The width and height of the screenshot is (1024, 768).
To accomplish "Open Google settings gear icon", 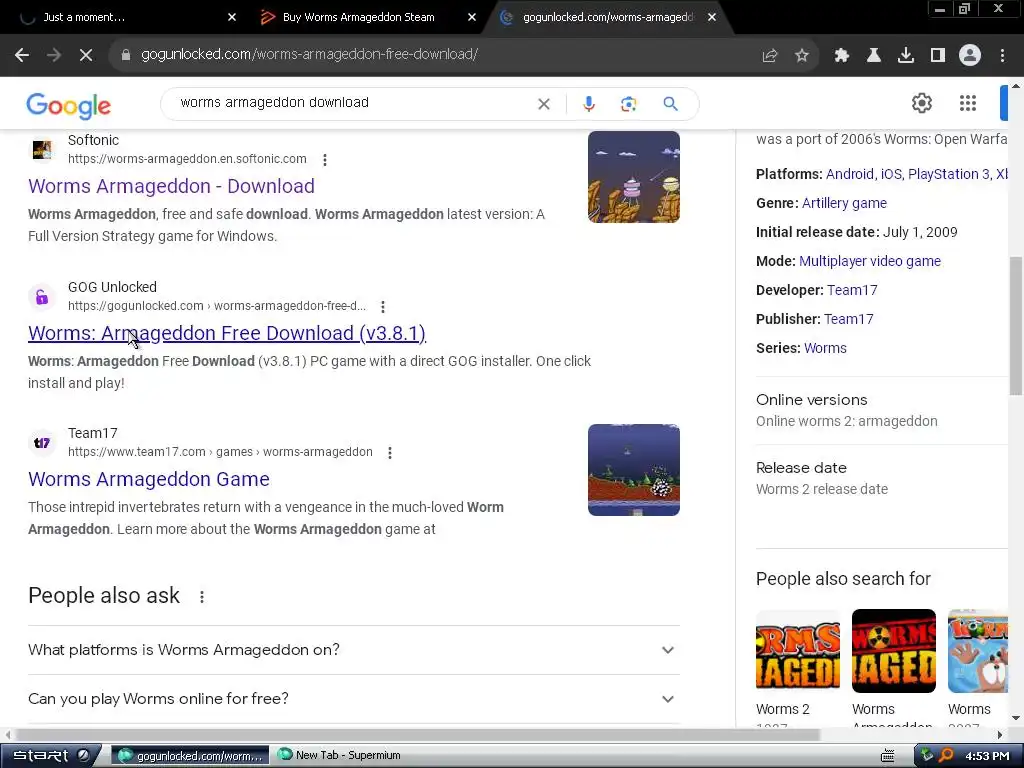I will click(921, 103).
